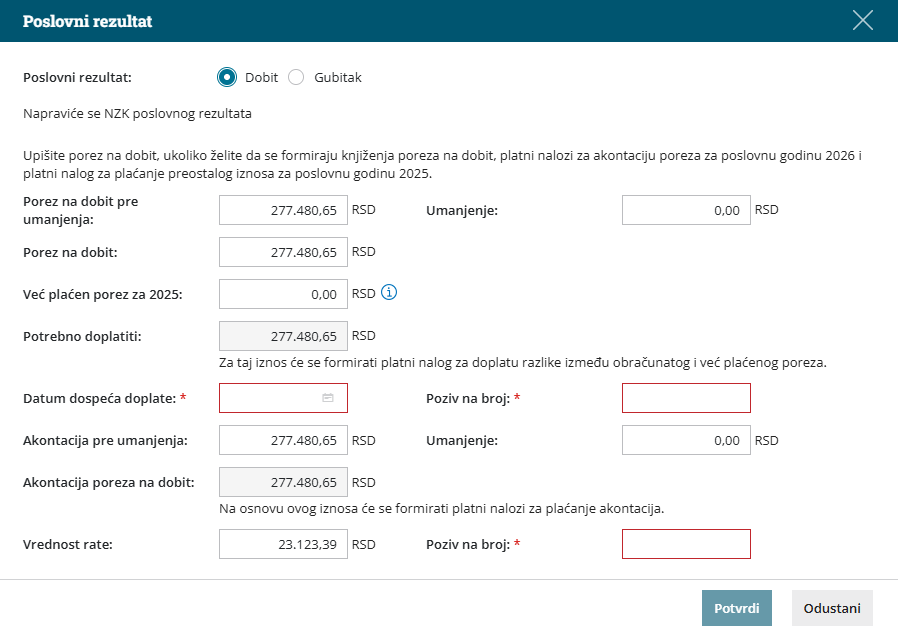Focus the Datum dospeća doplate date field

(270, 398)
